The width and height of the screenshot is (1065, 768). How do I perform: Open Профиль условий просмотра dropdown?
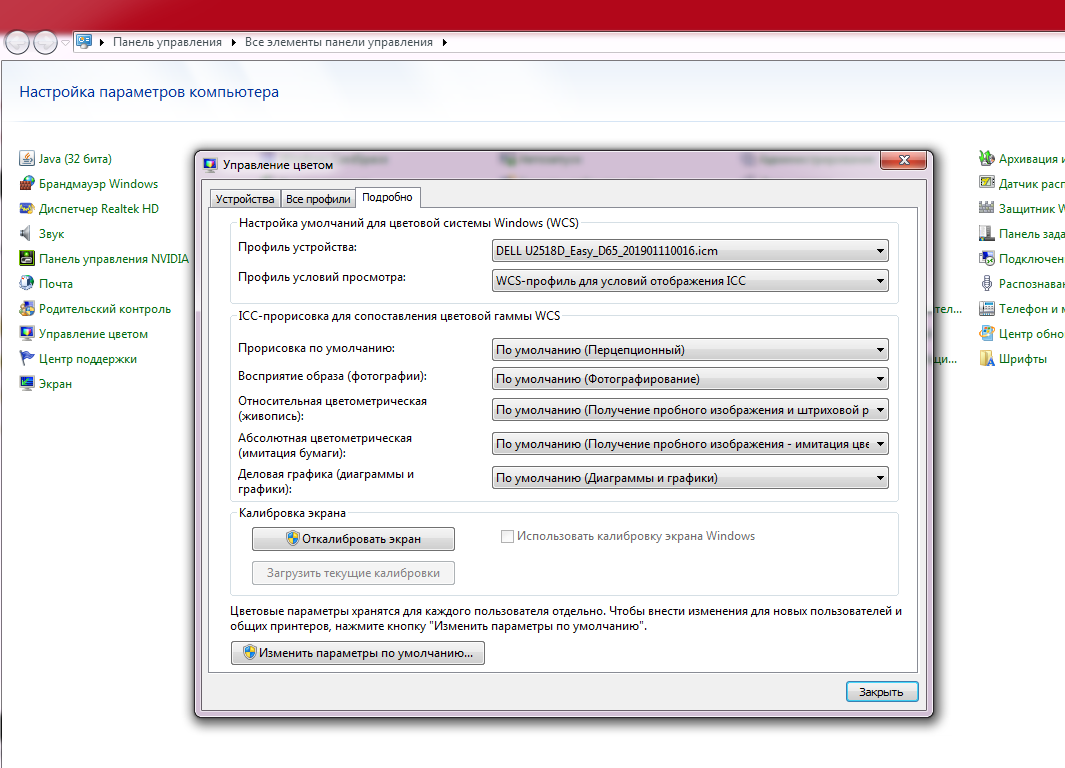click(x=690, y=281)
